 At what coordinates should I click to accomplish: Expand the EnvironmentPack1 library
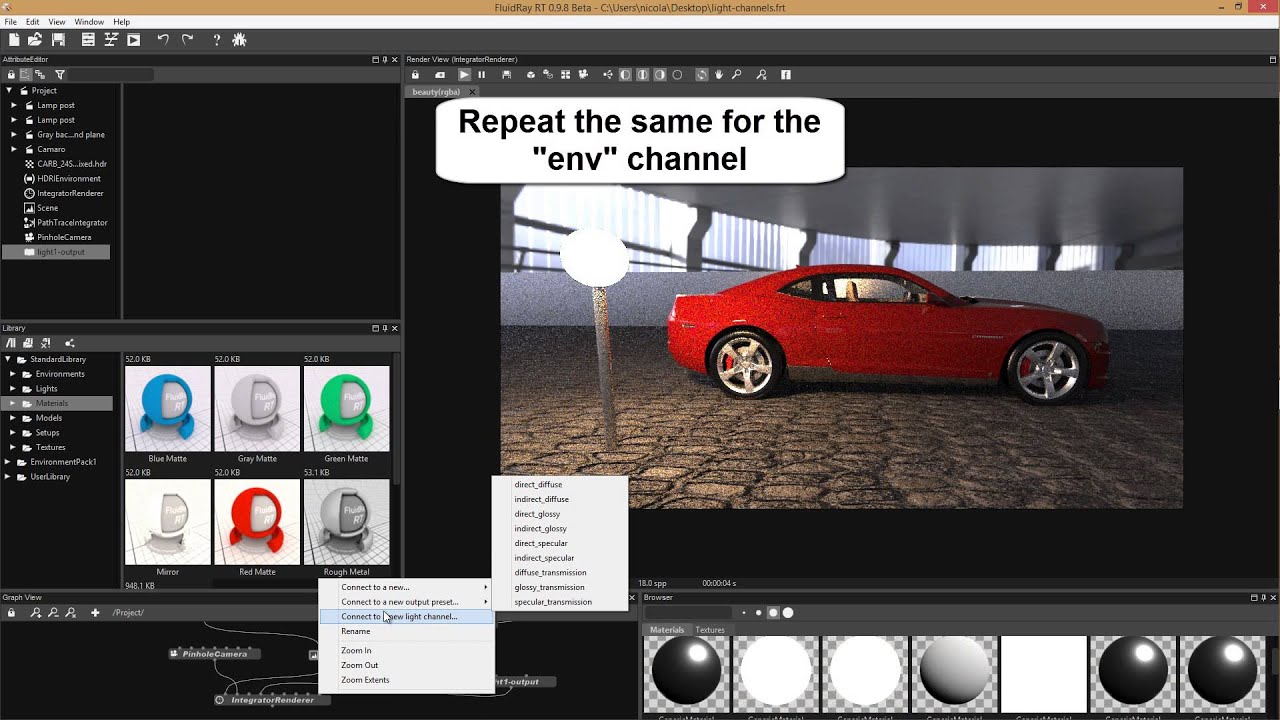pos(8,462)
